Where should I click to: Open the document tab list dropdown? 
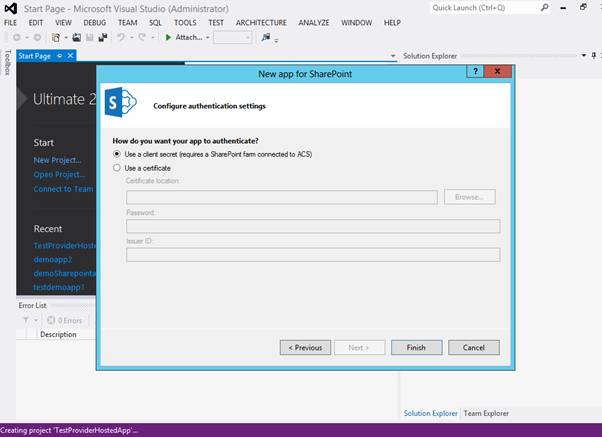click(x=393, y=56)
